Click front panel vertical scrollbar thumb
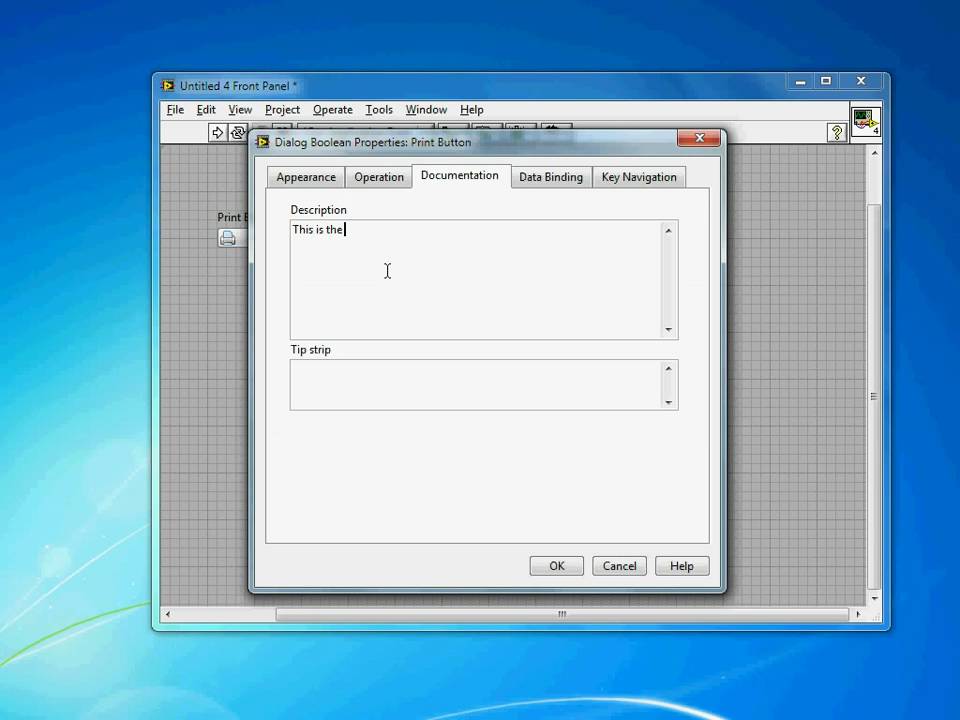 point(874,396)
